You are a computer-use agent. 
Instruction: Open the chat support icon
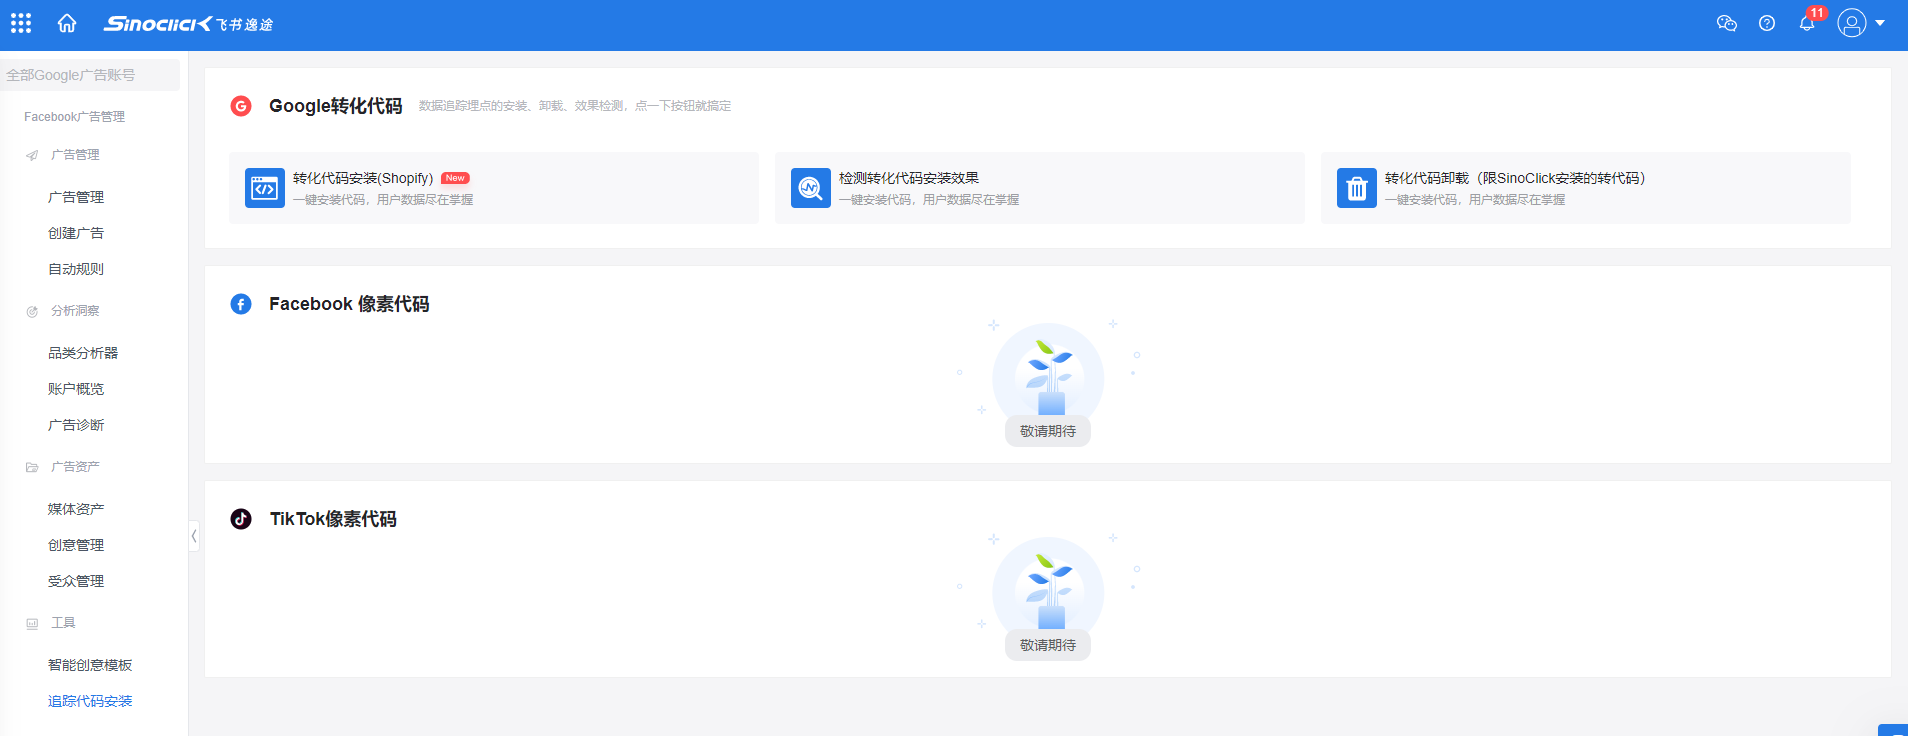tap(1726, 23)
